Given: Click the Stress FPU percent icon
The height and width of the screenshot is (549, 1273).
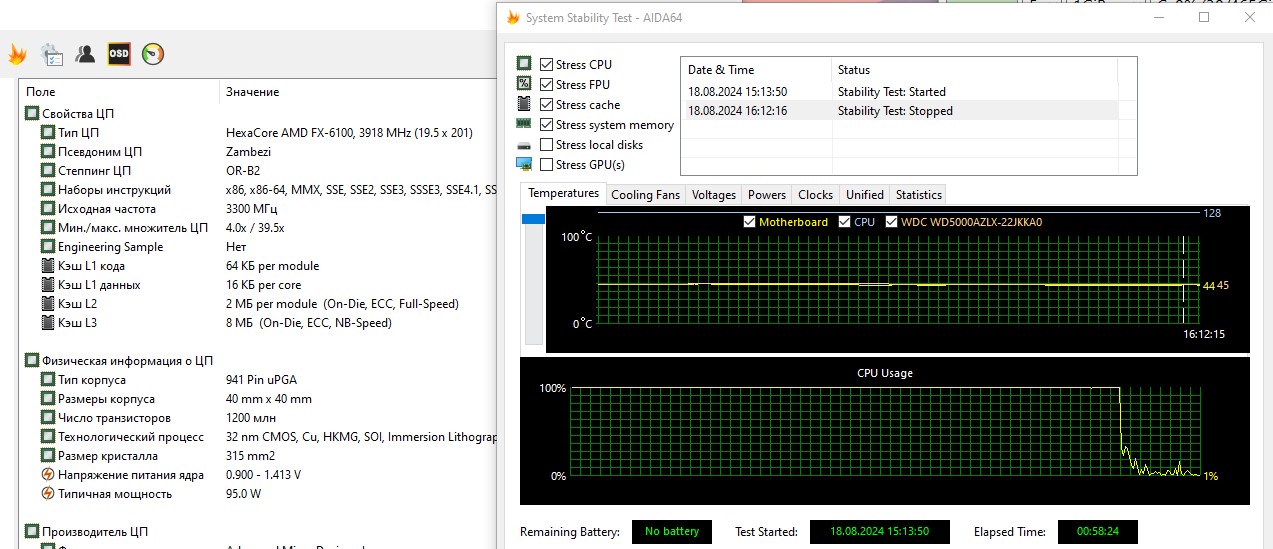Looking at the screenshot, I should (524, 84).
